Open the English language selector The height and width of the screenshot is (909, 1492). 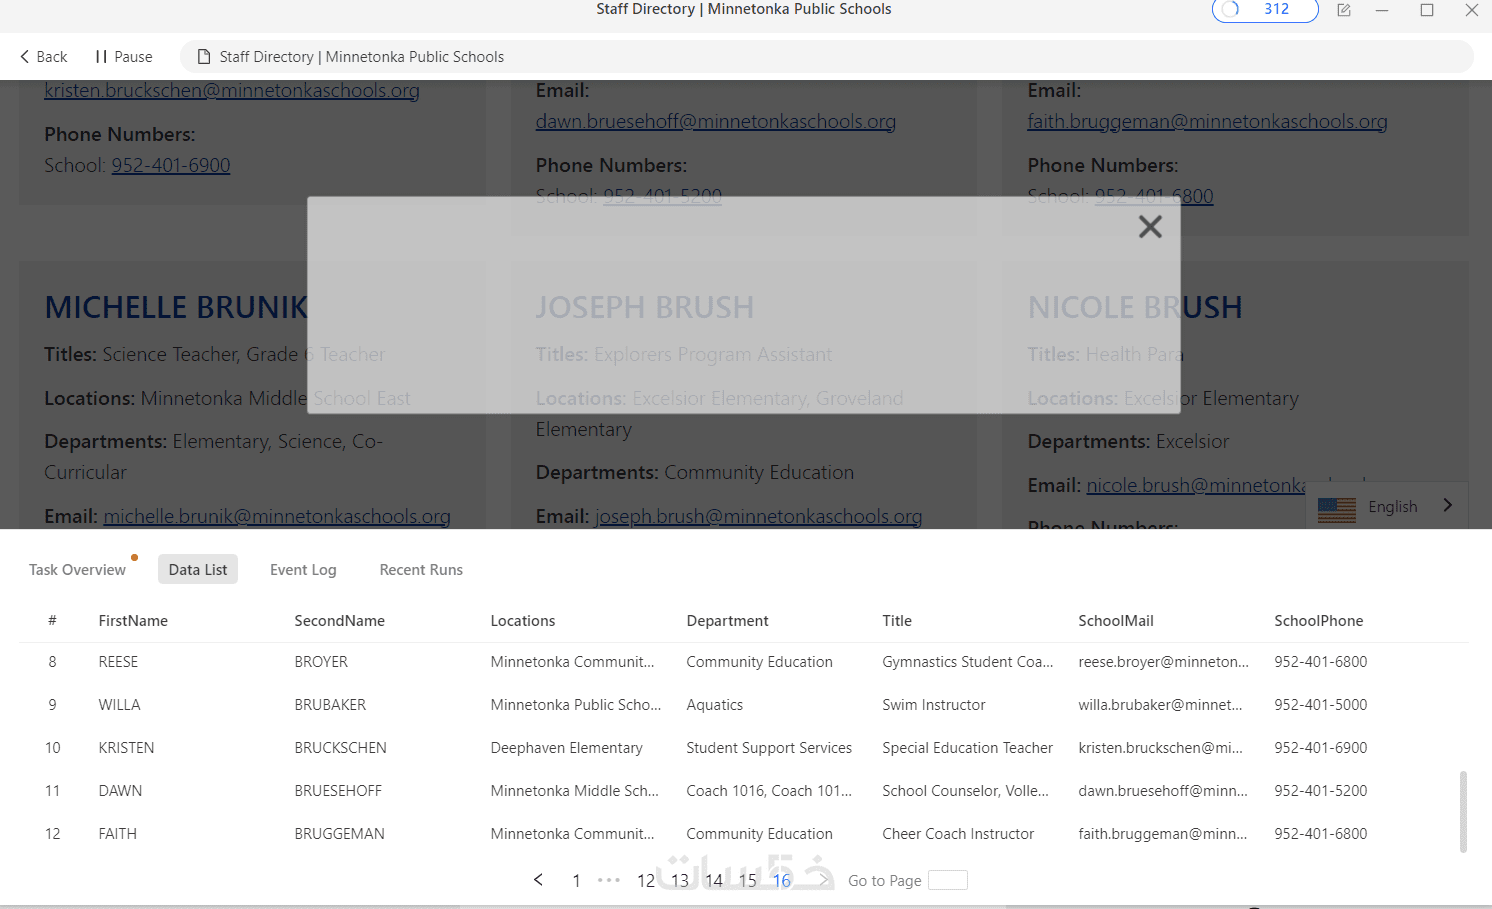[x=1387, y=507]
